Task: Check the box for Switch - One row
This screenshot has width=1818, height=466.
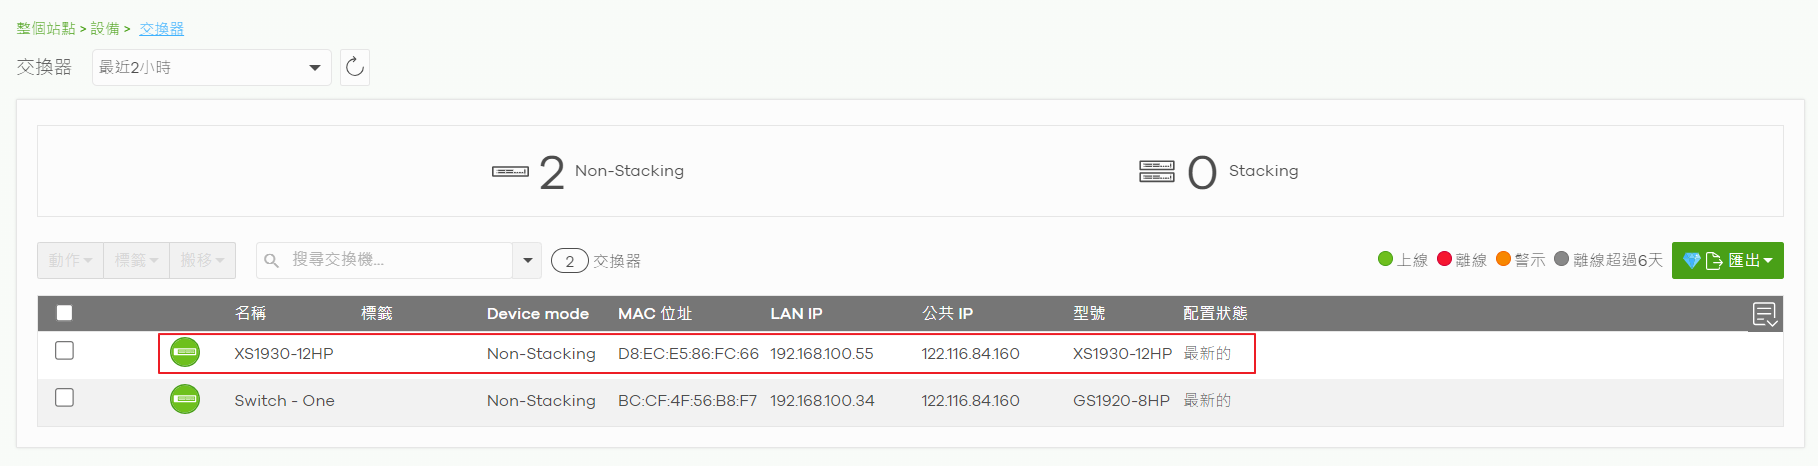Action: point(64,397)
